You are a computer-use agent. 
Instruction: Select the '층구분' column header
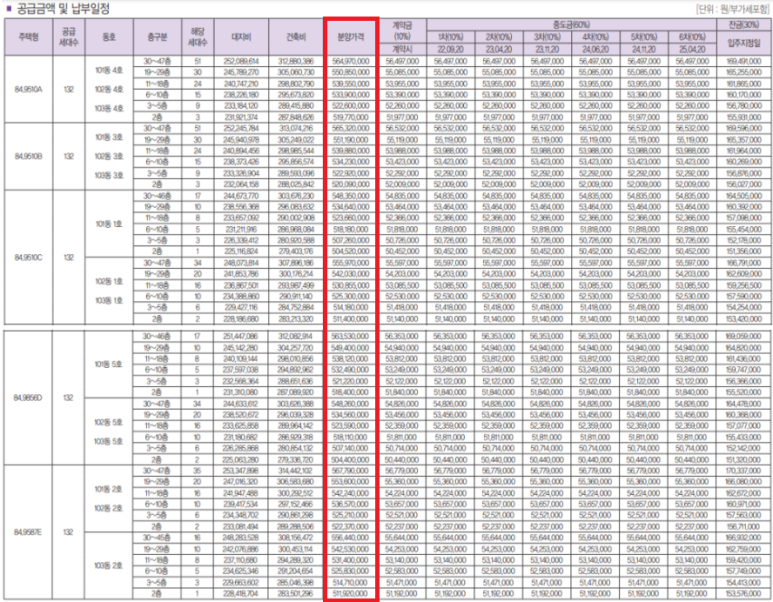[157, 37]
